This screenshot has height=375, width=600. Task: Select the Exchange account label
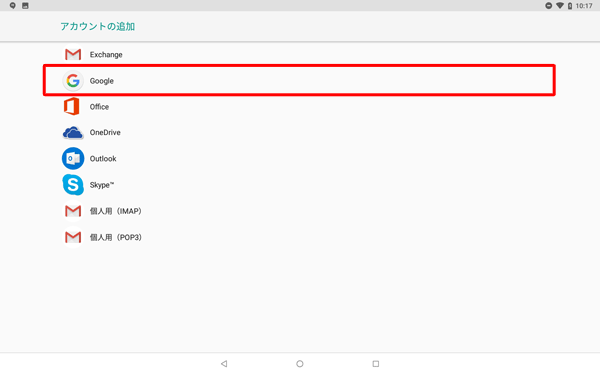click(x=106, y=55)
